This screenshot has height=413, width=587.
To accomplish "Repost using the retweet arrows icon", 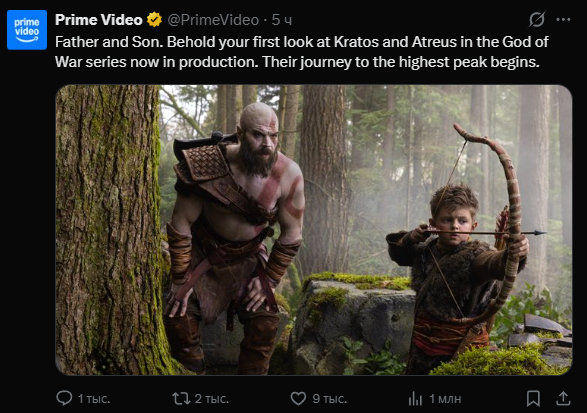I will point(181,398).
